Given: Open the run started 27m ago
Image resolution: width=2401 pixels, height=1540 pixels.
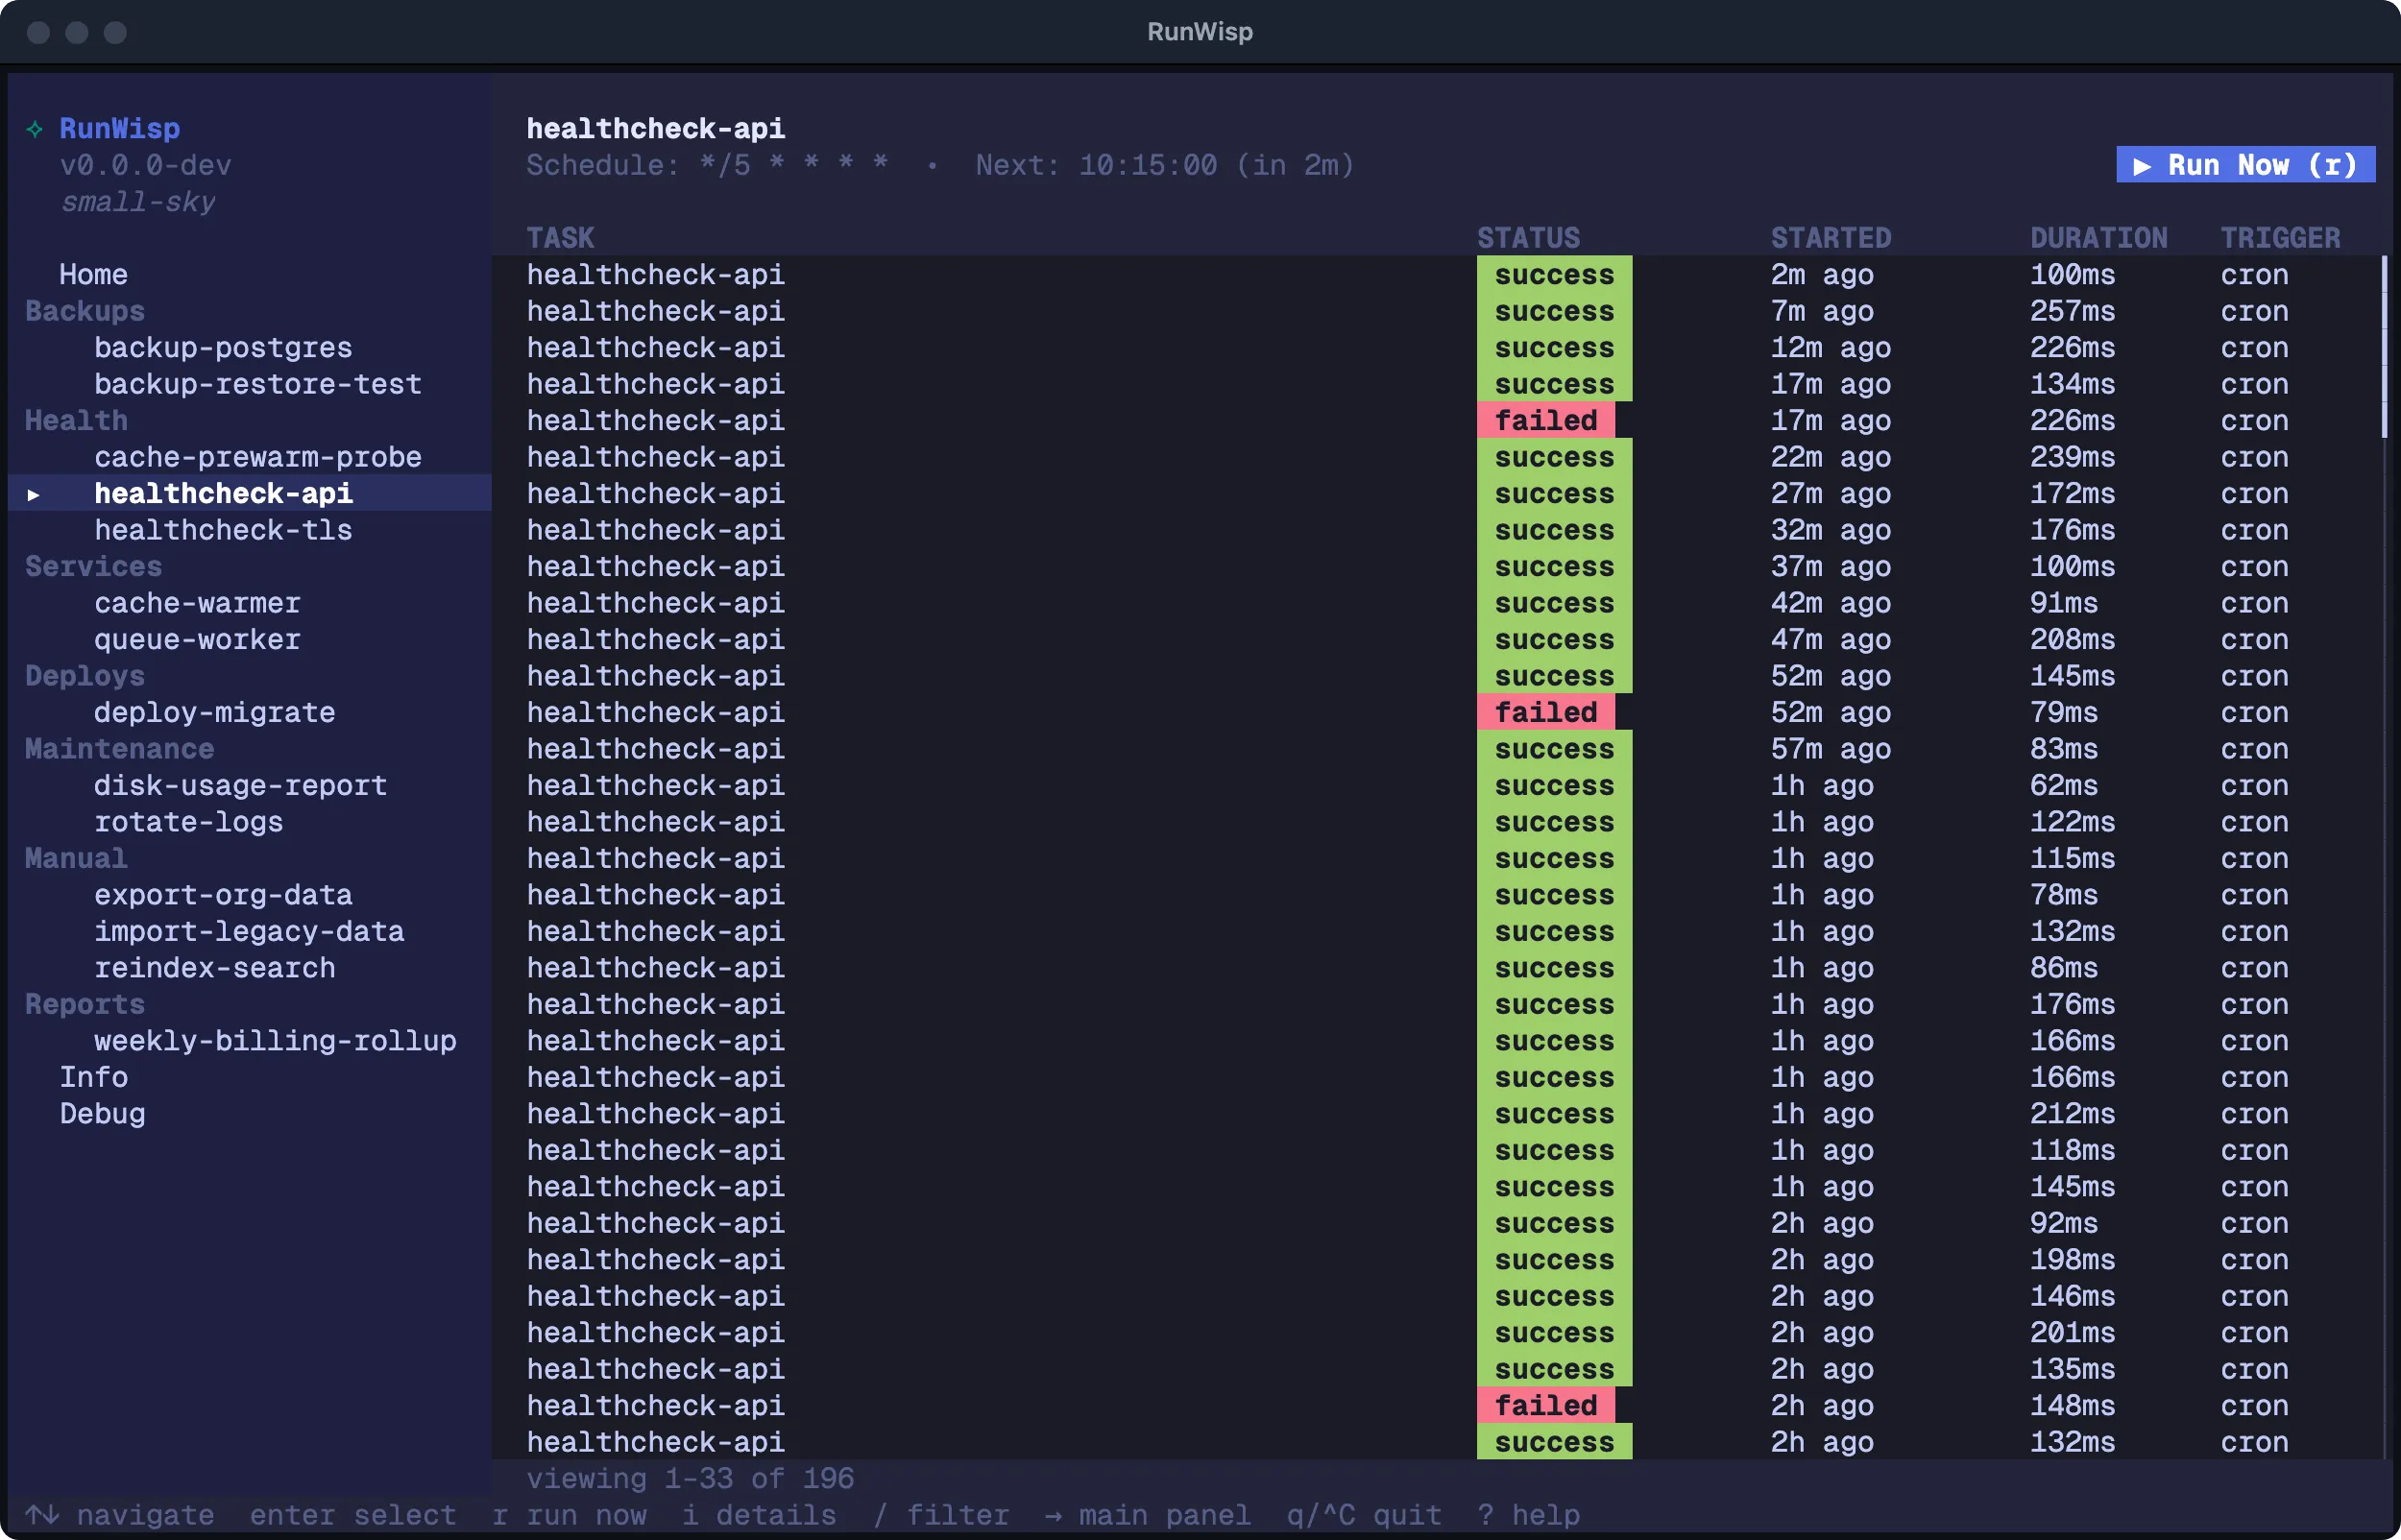Looking at the screenshot, I should pos(1436,494).
